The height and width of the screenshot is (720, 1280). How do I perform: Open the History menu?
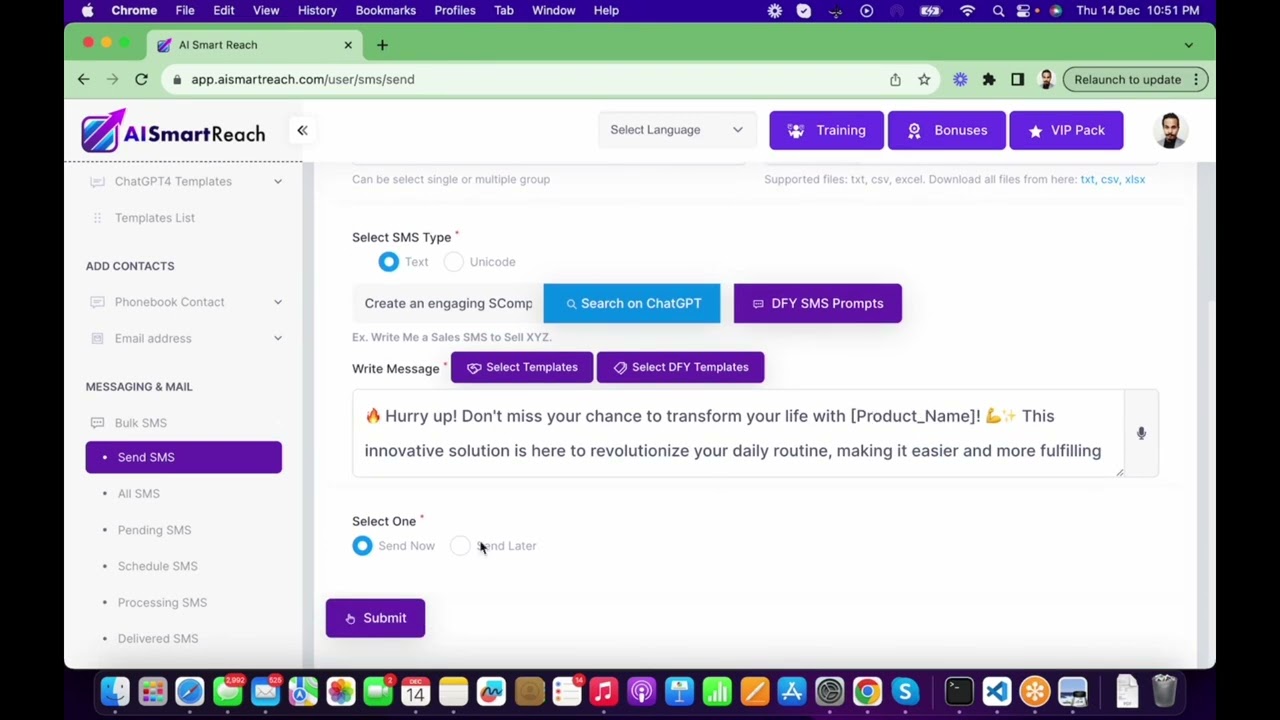click(317, 10)
